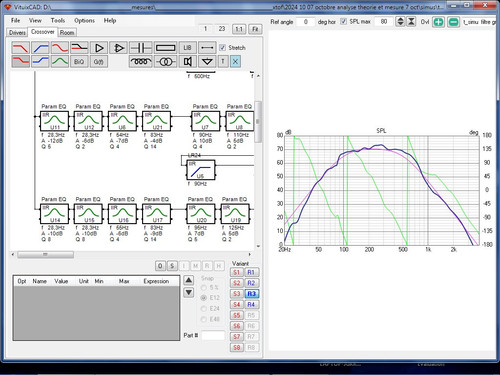Viewport: 500px width, 375px height.
Task: Select the red low-pass filter block tool
Action: [20, 48]
